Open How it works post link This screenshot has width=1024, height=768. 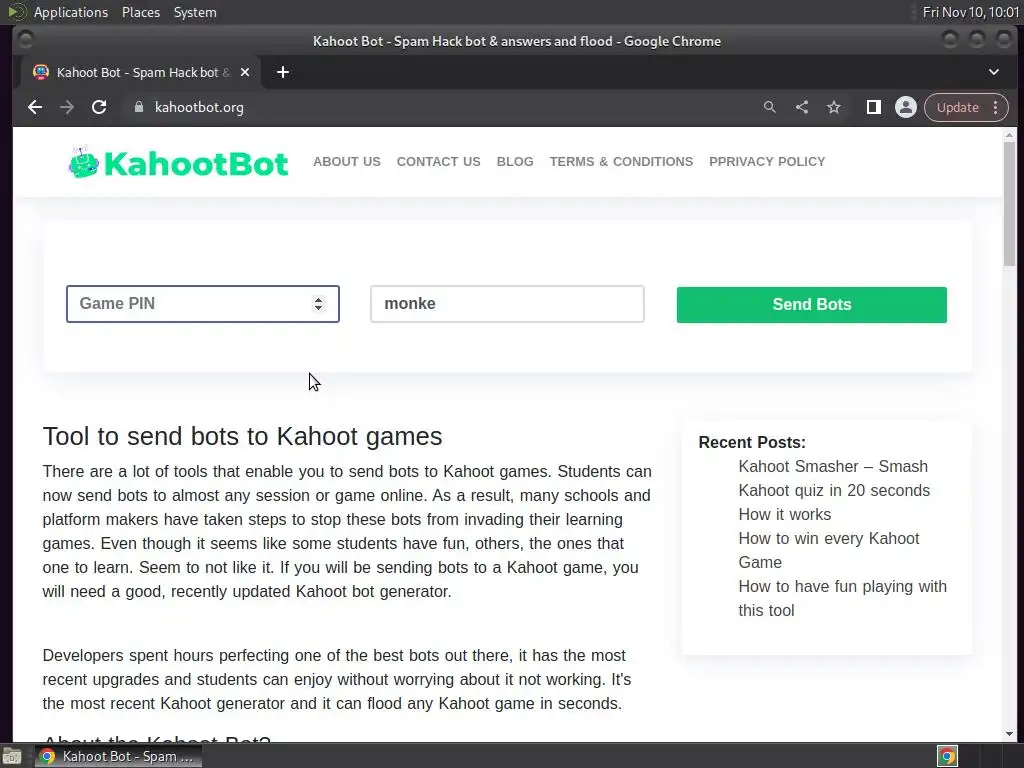(785, 515)
